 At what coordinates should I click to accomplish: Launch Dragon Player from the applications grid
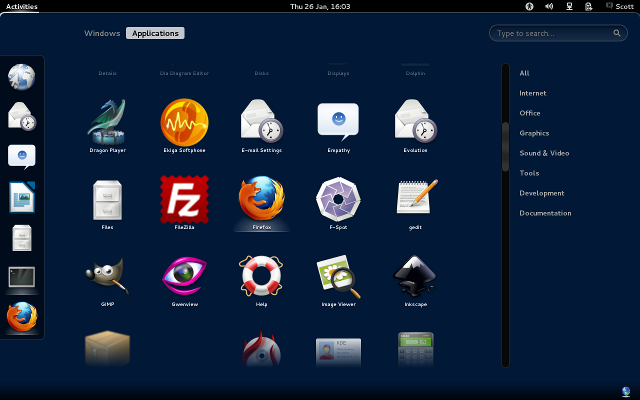107,126
